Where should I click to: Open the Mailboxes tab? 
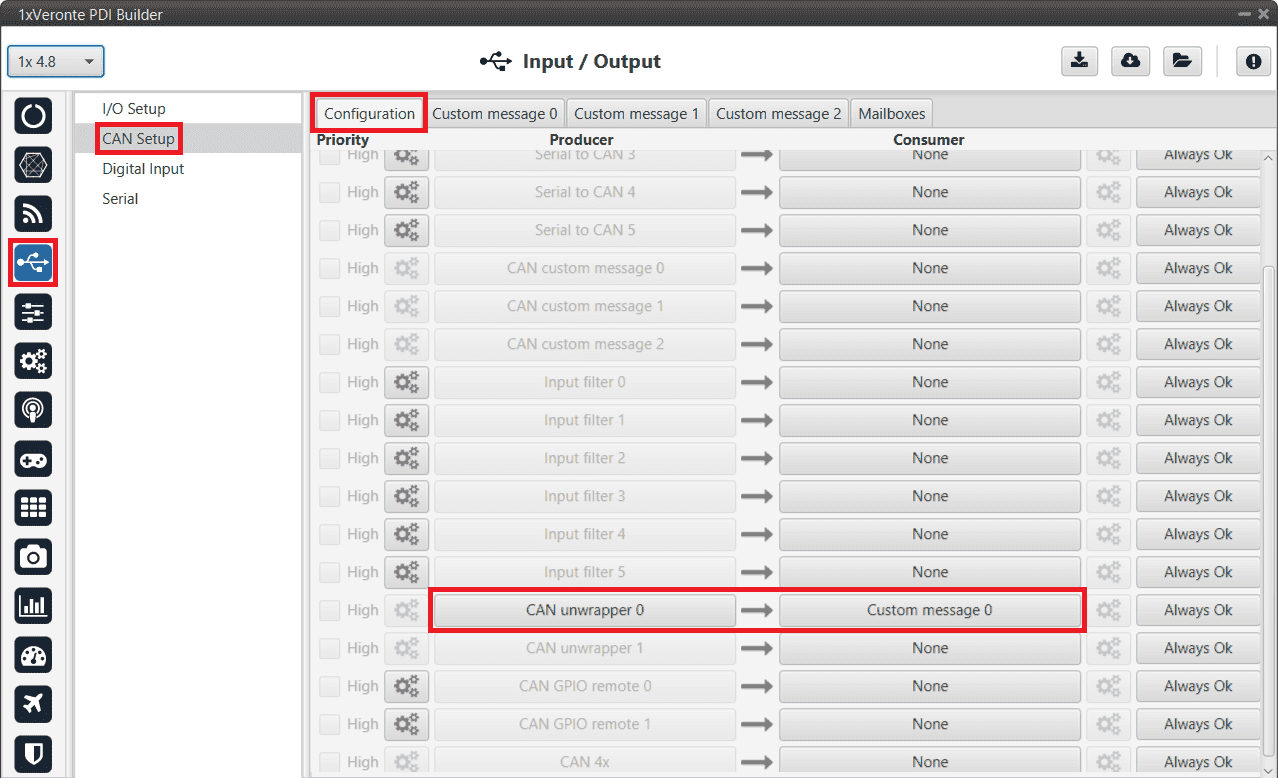pyautogui.click(x=892, y=113)
